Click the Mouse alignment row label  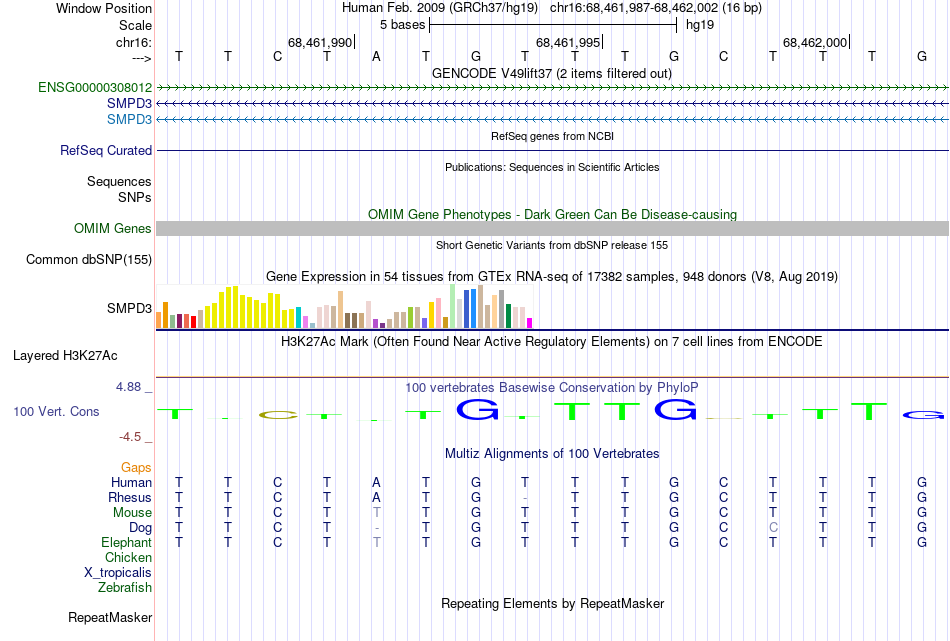click(x=132, y=513)
